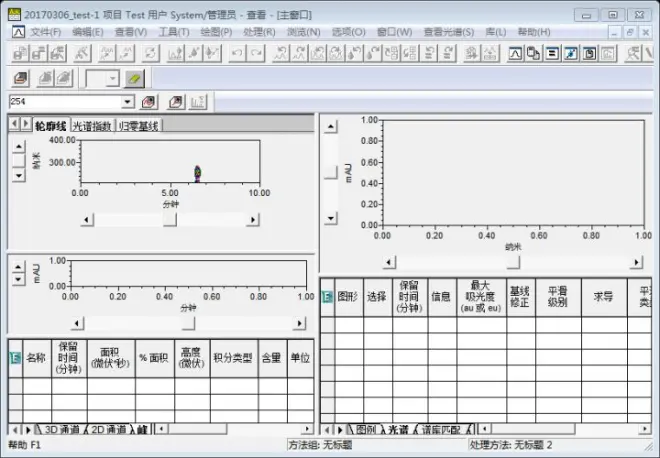The width and height of the screenshot is (660, 458).
Task: Click the application icon left of 文件 menu
Action: [18, 32]
